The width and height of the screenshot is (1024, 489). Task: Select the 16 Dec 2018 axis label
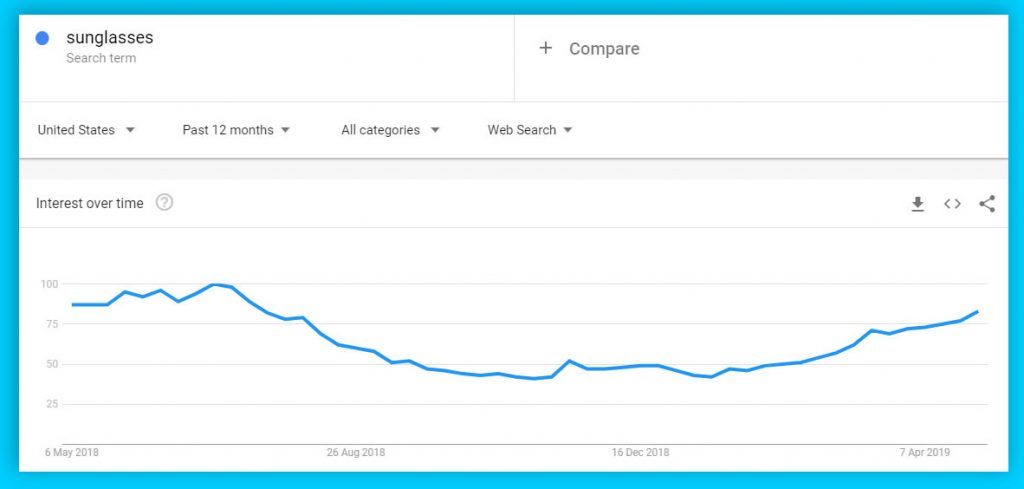(640, 452)
